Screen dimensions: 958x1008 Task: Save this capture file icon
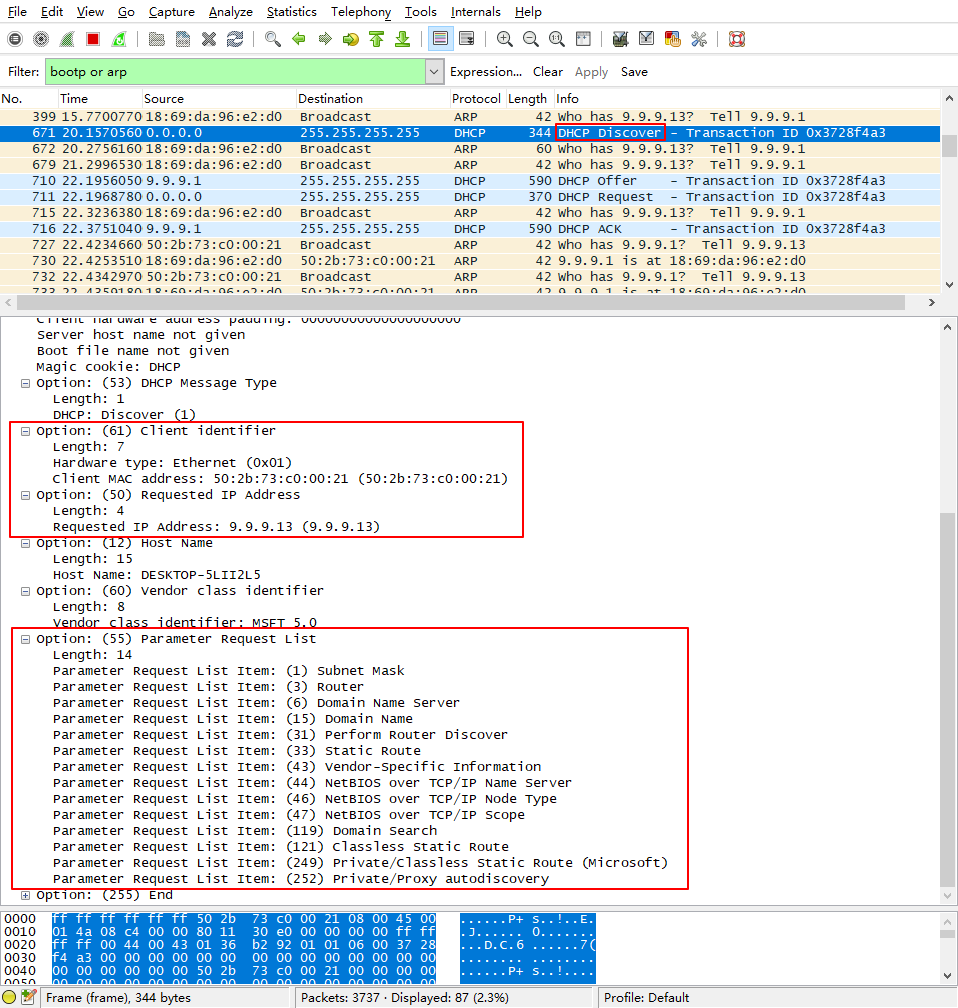(183, 39)
